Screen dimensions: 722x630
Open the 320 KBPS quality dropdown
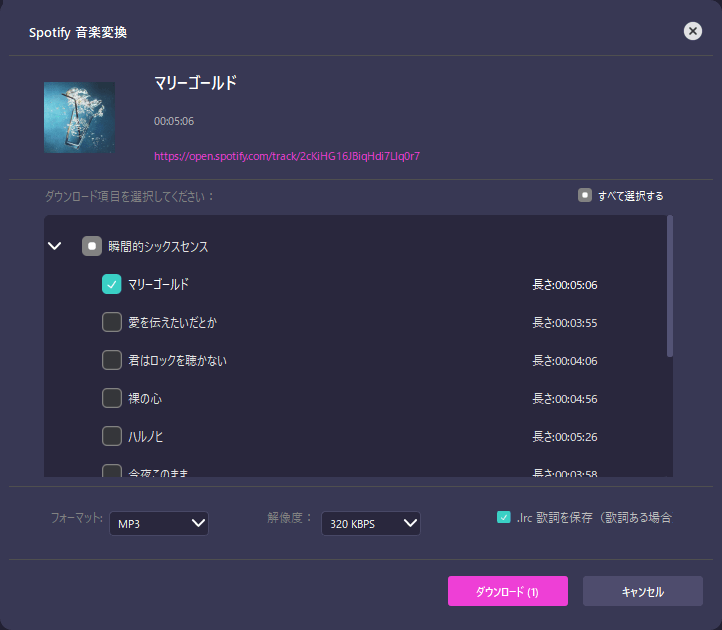pyautogui.click(x=370, y=524)
